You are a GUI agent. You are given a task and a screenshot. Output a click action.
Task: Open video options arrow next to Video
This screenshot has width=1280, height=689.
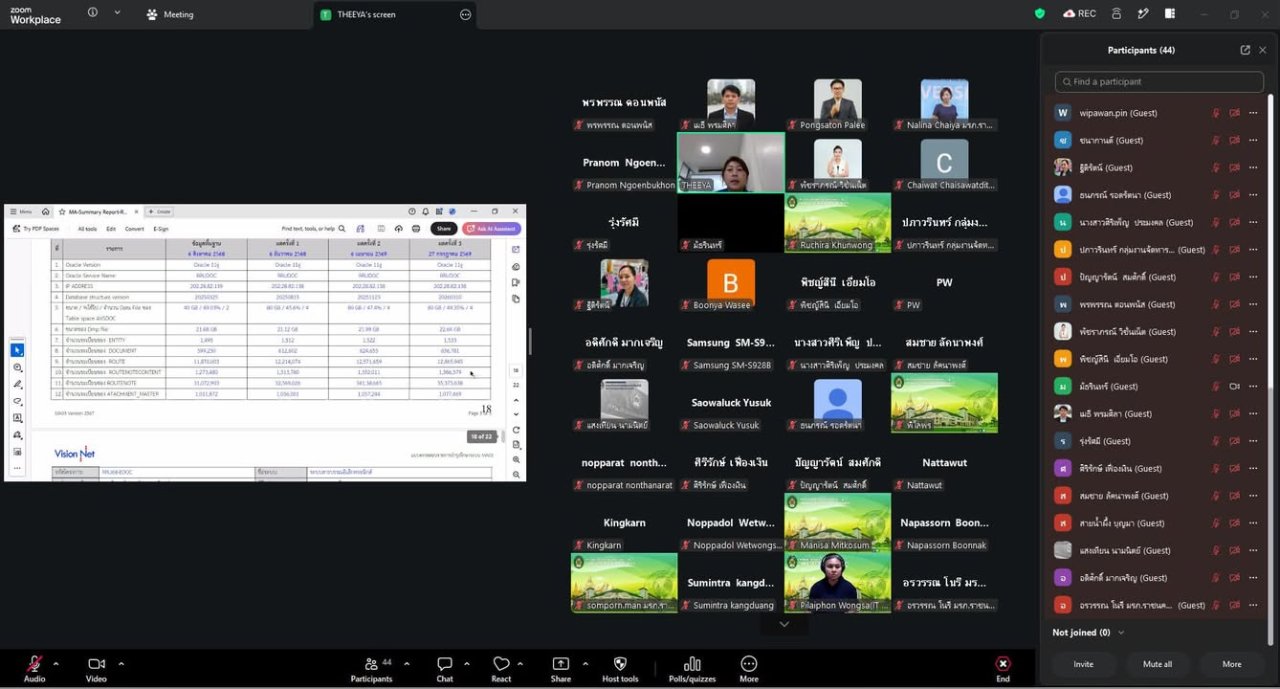(121, 663)
